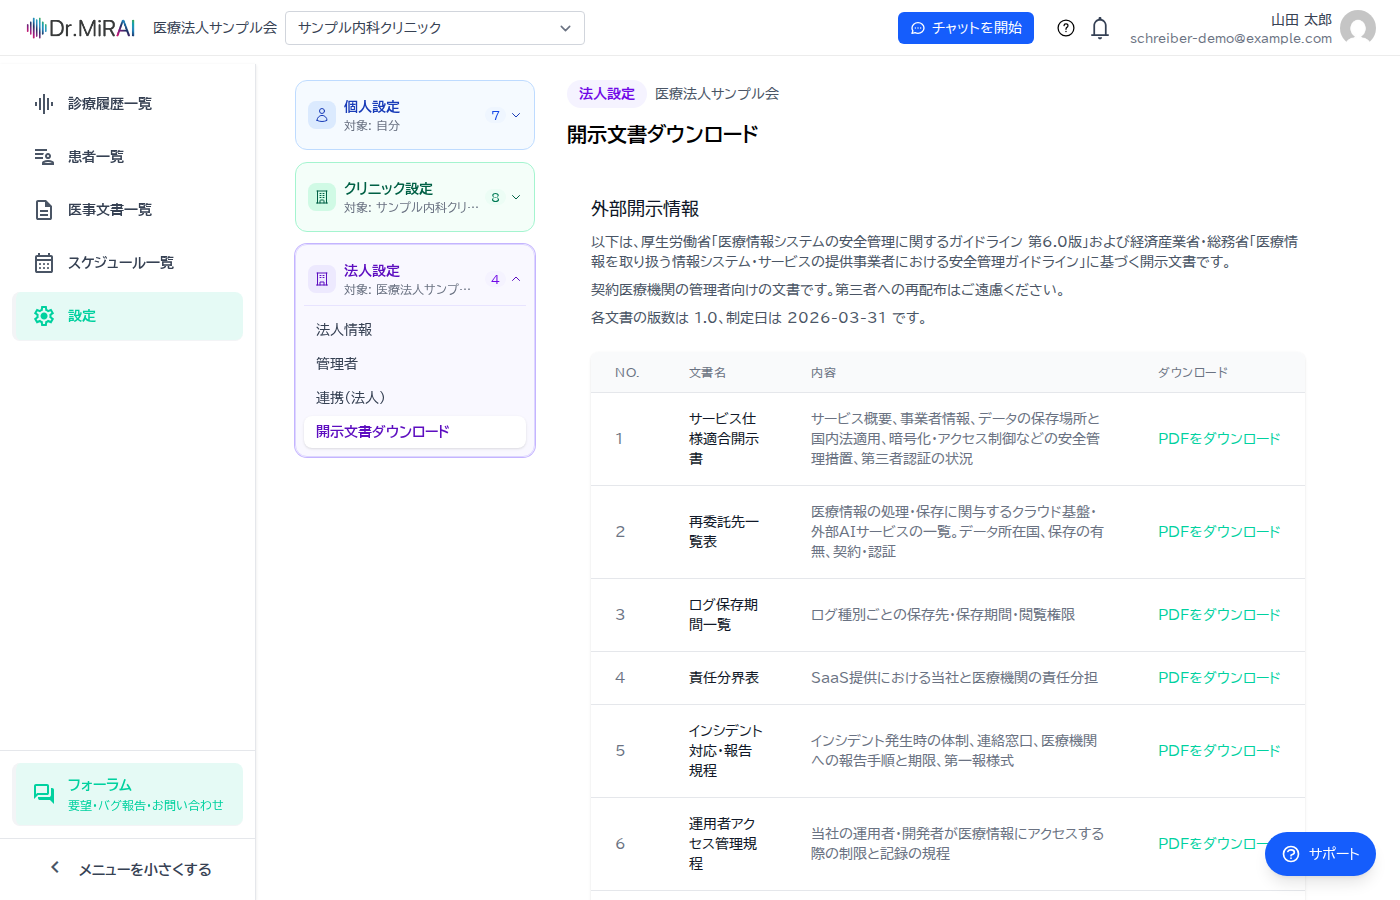This screenshot has width=1400, height=900.
Task: Click the 開示文書ダウンロード page heading
Action: pos(663,135)
